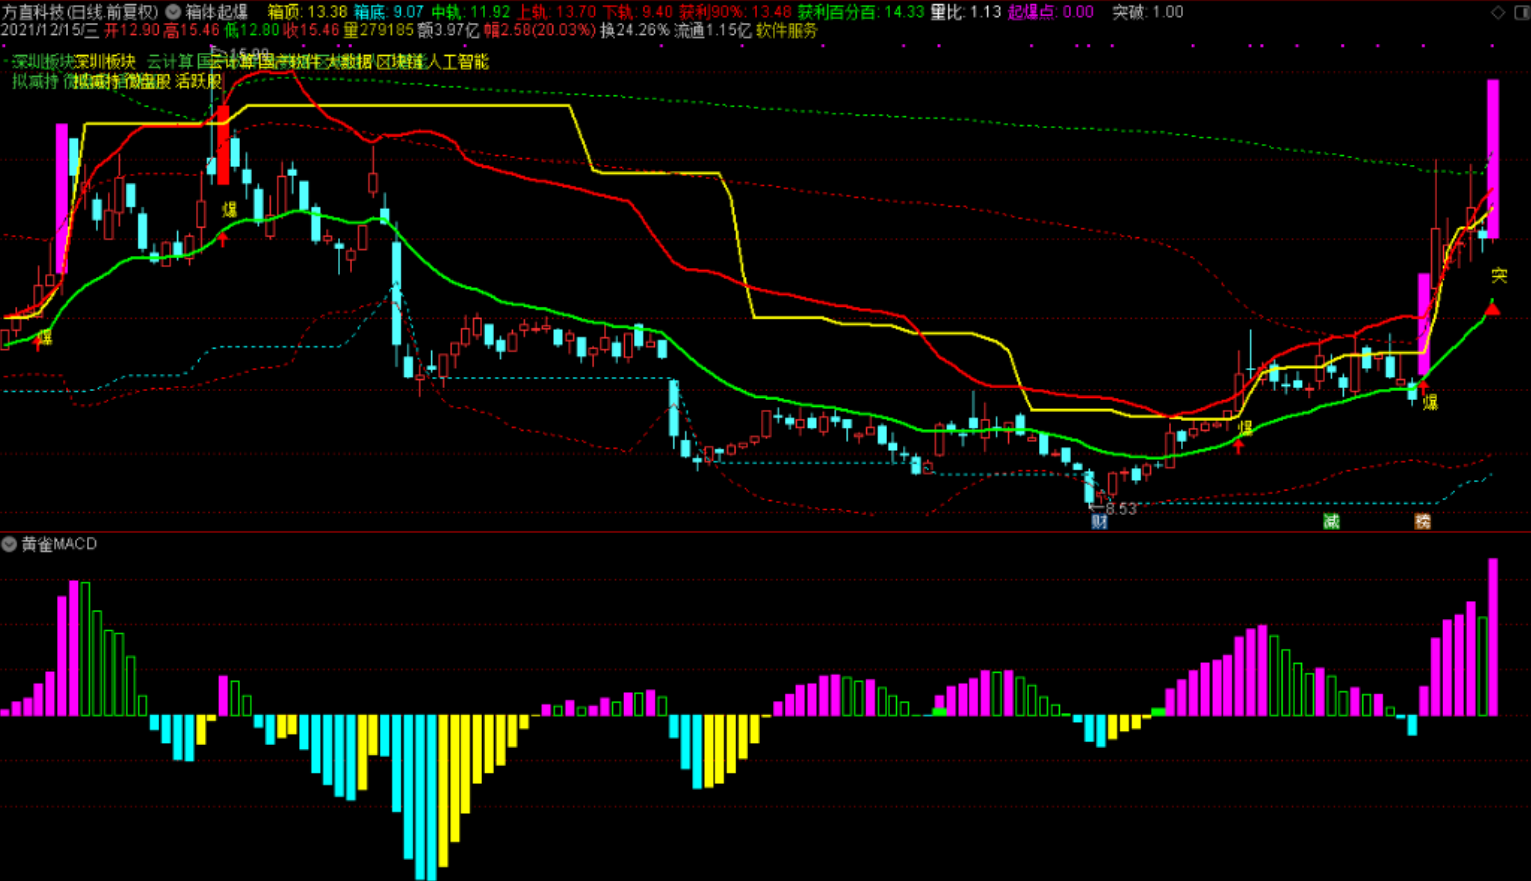Viewport: 1531px width, 881px height.
Task: Open the 箱体起爆 indicator dropdown
Action: click(x=173, y=12)
